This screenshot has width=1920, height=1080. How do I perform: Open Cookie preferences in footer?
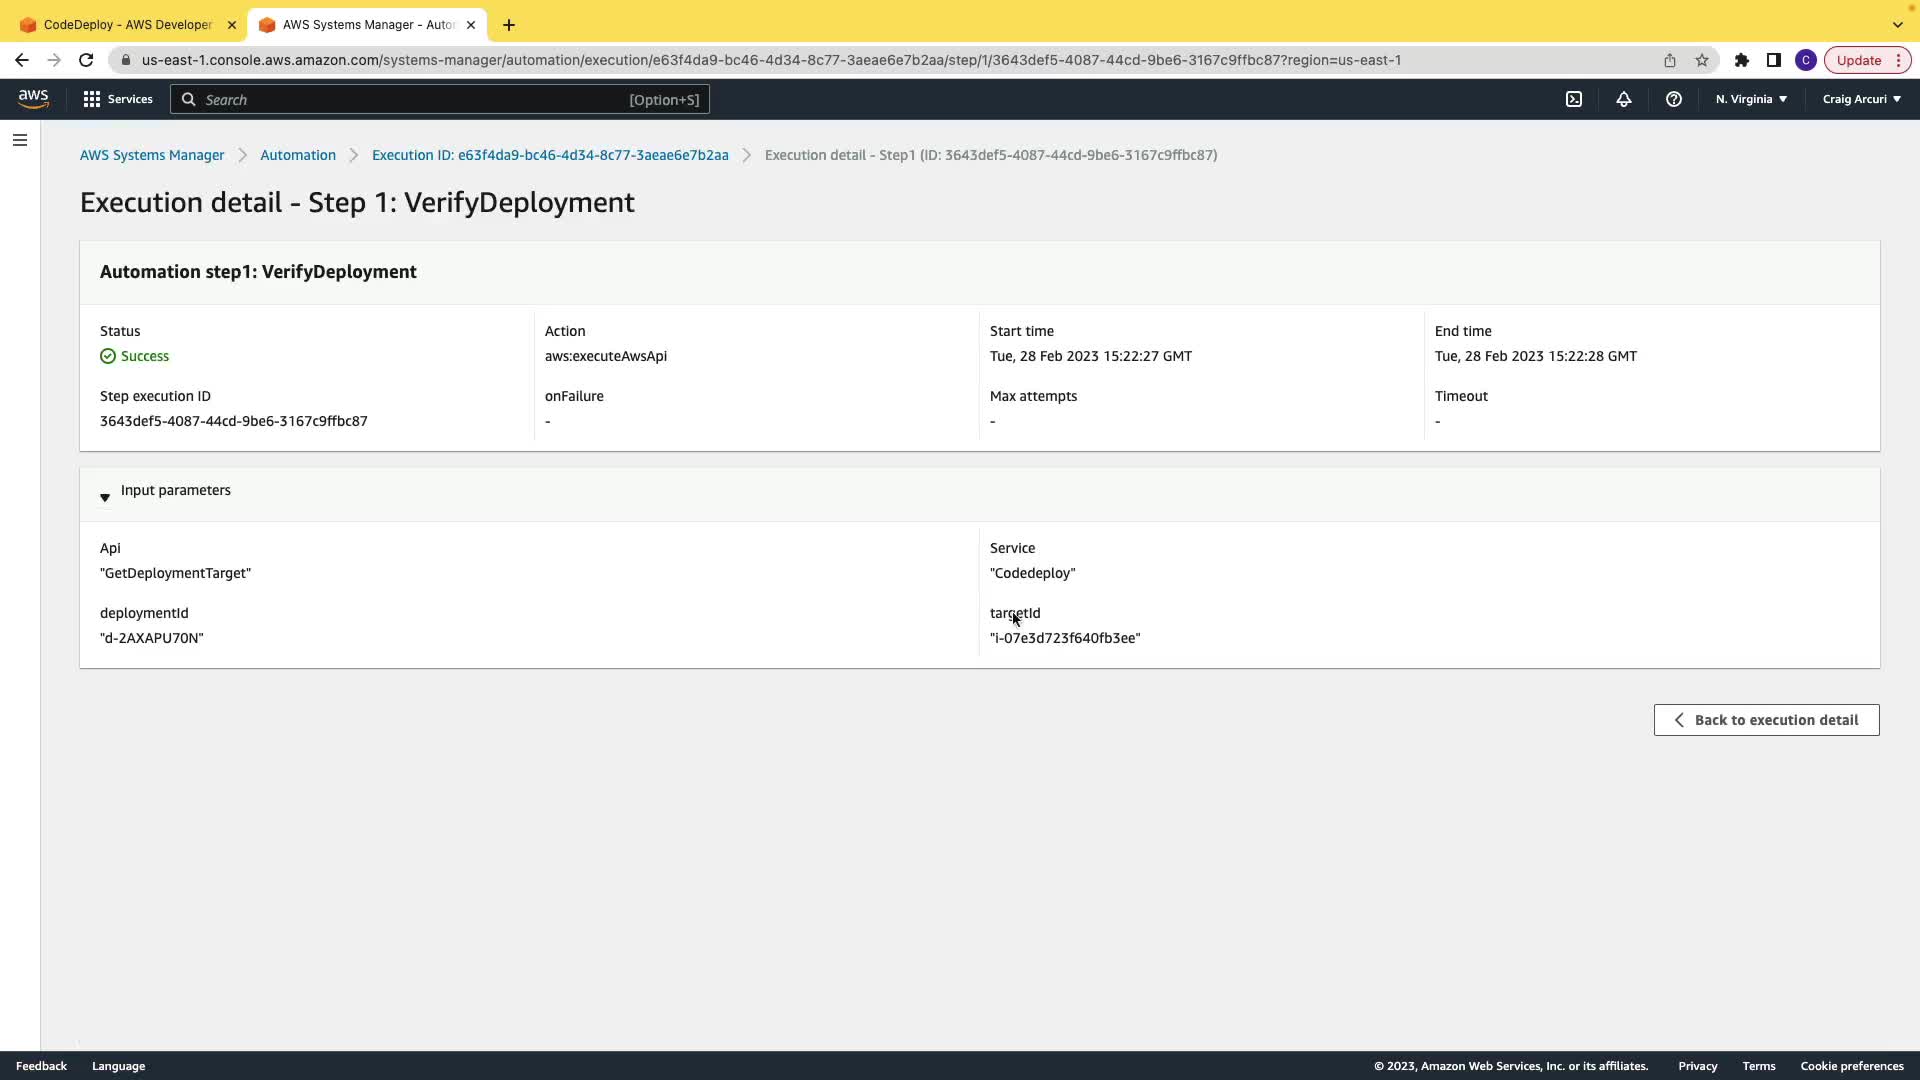pos(1852,1066)
